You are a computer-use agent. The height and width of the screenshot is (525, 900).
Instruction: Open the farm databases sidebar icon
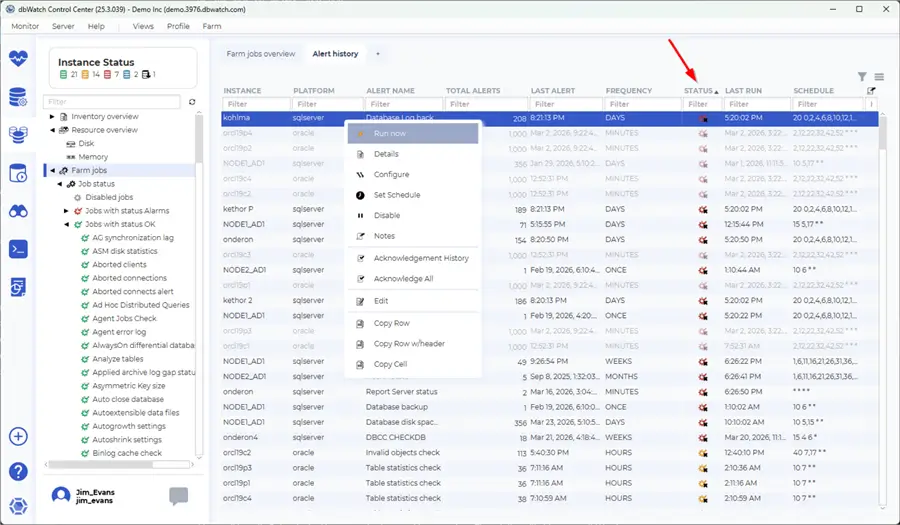[x=18, y=135]
